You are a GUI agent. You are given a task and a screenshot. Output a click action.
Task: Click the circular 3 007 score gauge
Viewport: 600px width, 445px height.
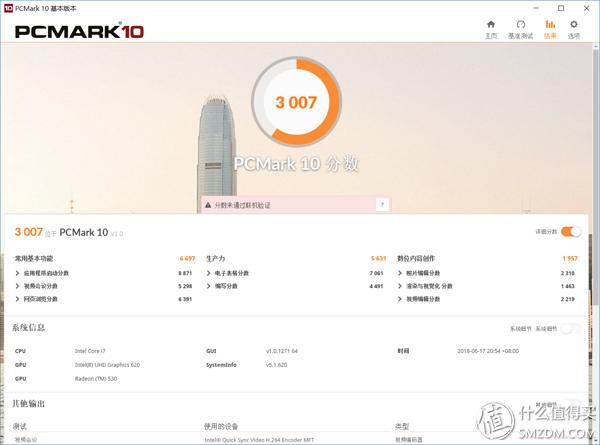tap(297, 102)
